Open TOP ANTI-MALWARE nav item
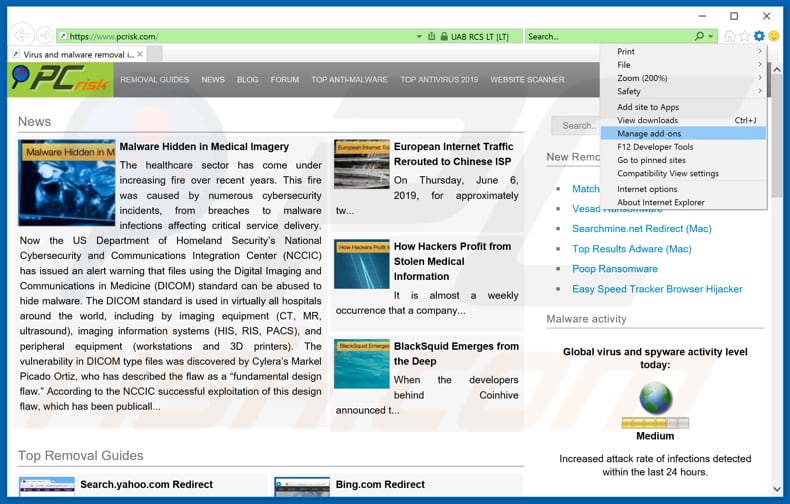 tap(349, 80)
